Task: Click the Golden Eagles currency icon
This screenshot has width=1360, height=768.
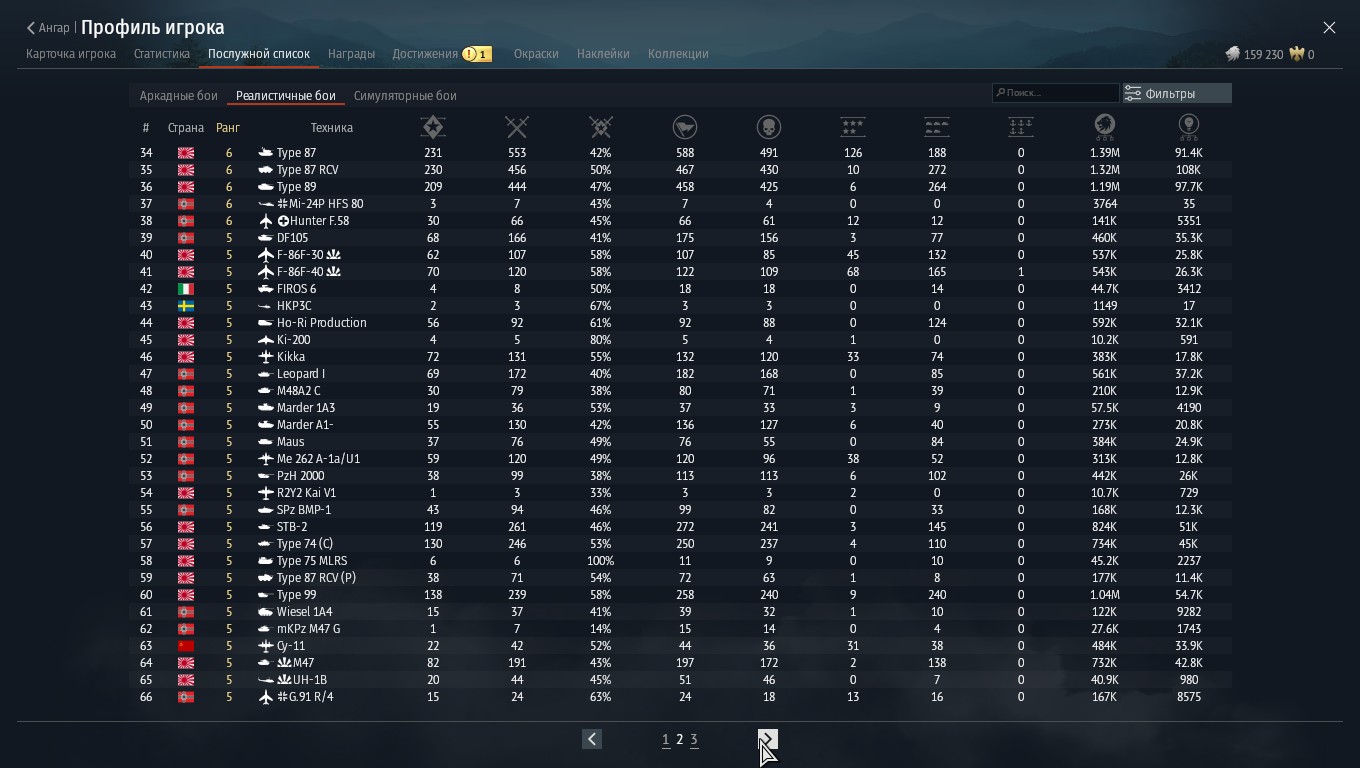Action: click(1297, 54)
